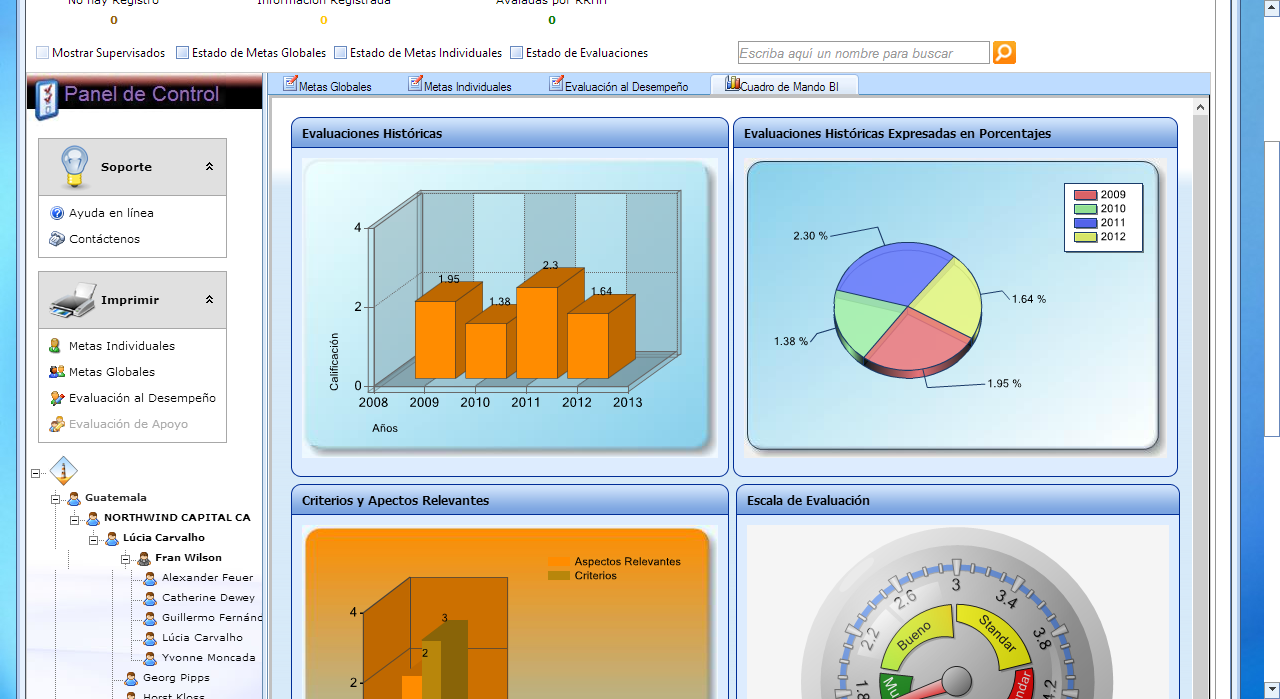The width and height of the screenshot is (1280, 699).
Task: Focus the name search input field
Action: [x=864, y=53]
